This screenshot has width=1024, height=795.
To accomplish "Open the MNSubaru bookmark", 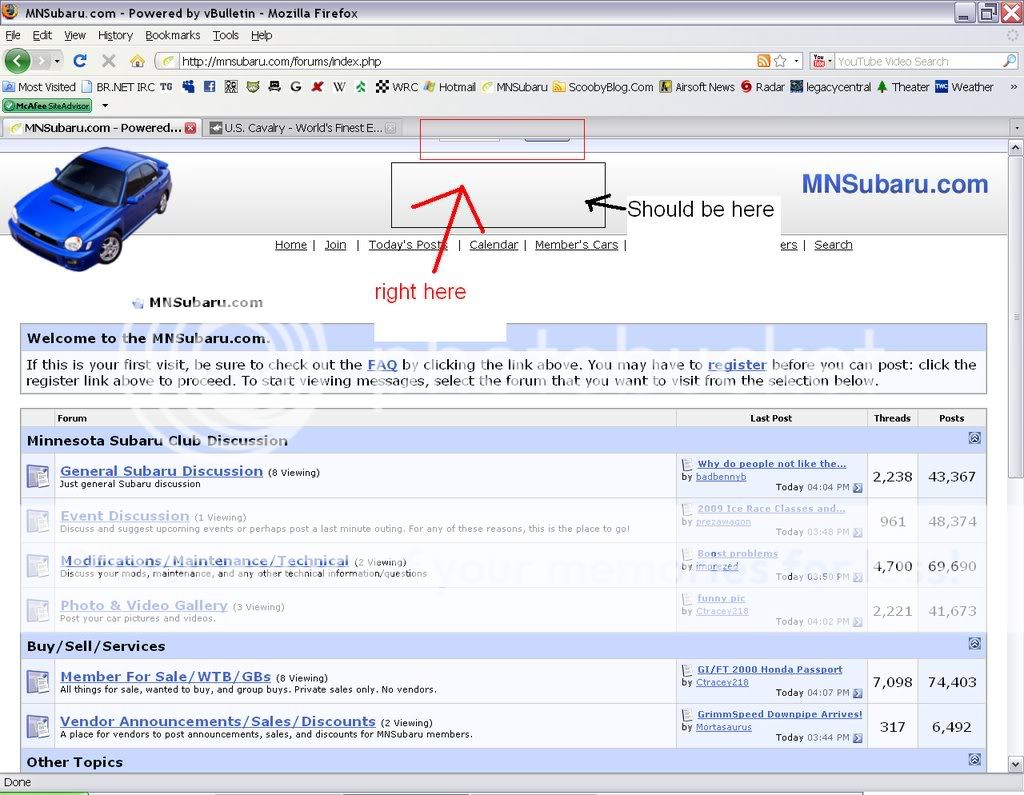I will pos(515,87).
